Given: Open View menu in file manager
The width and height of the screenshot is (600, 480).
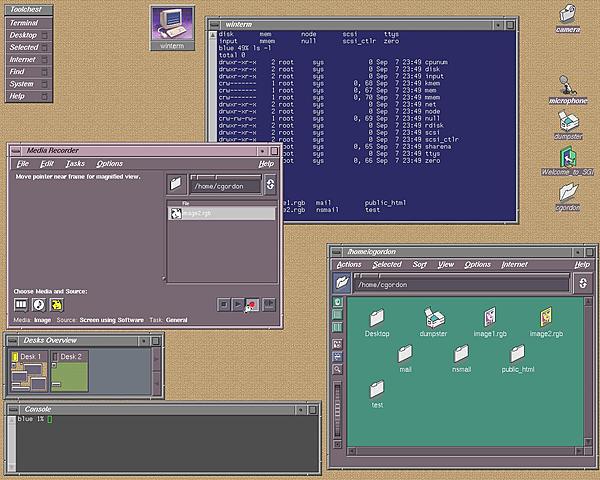Looking at the screenshot, I should (x=445, y=264).
